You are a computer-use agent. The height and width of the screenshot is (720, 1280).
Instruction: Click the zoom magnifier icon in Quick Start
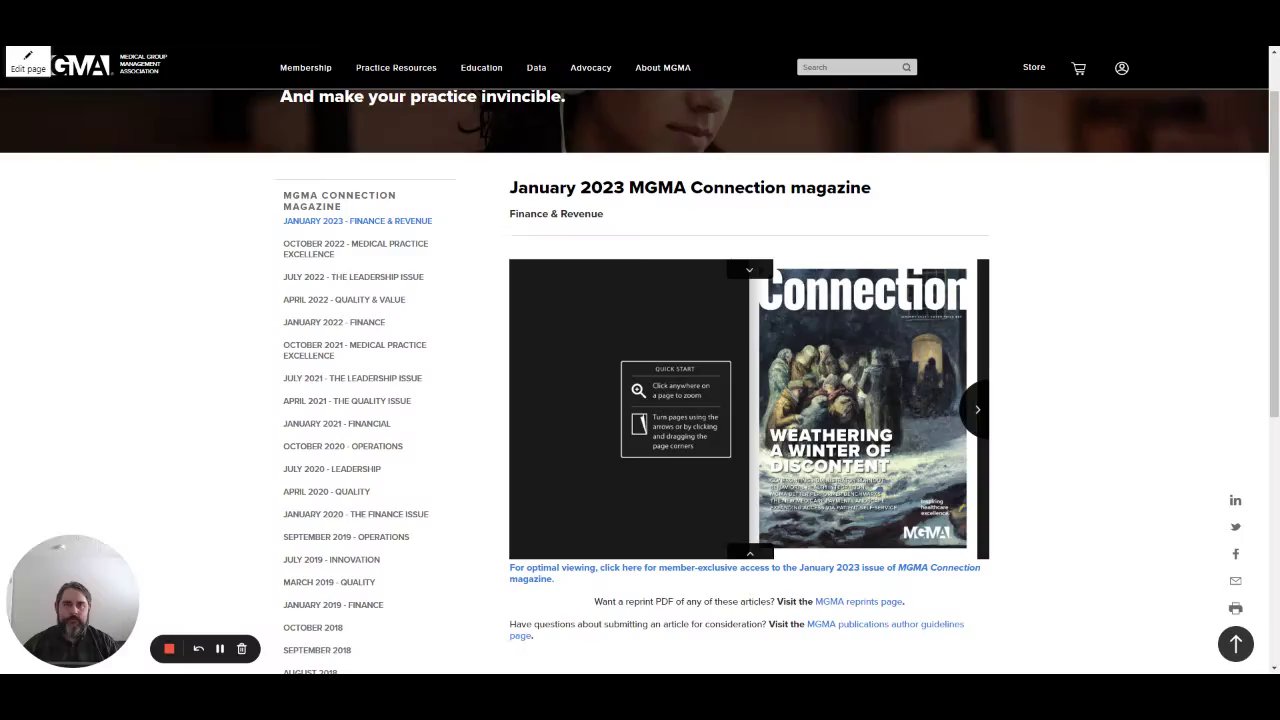638,390
